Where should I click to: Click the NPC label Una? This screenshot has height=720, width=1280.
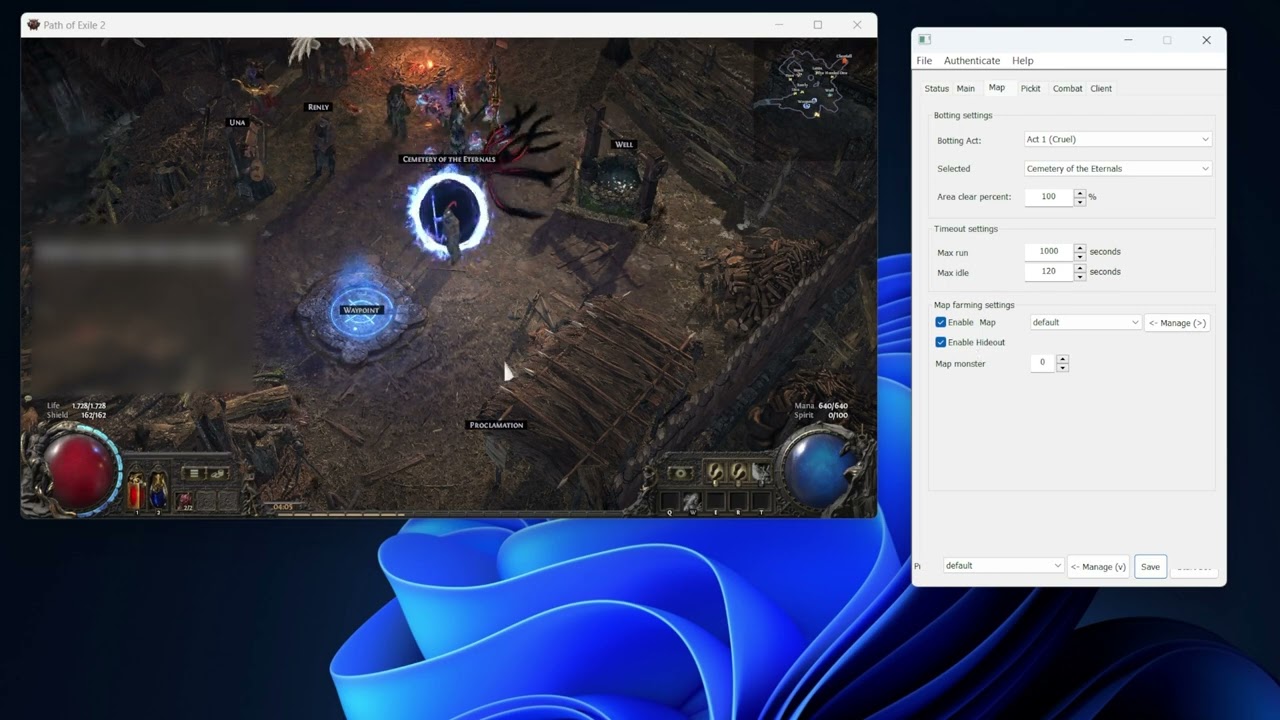(x=237, y=122)
